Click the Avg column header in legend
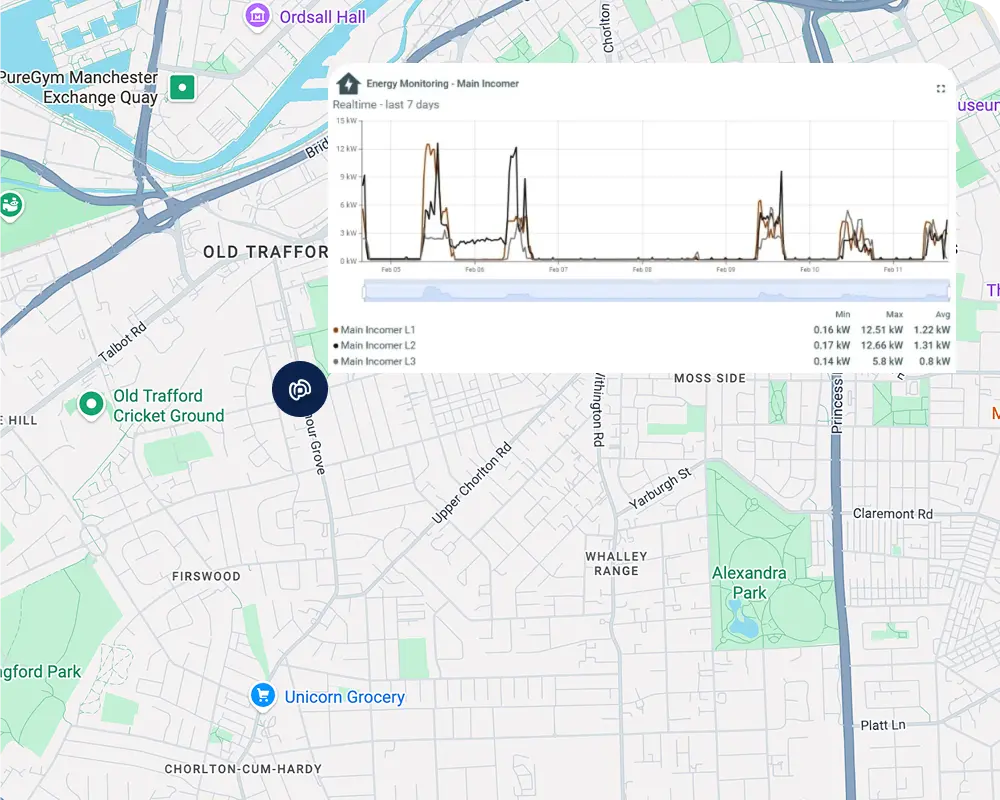 941,314
